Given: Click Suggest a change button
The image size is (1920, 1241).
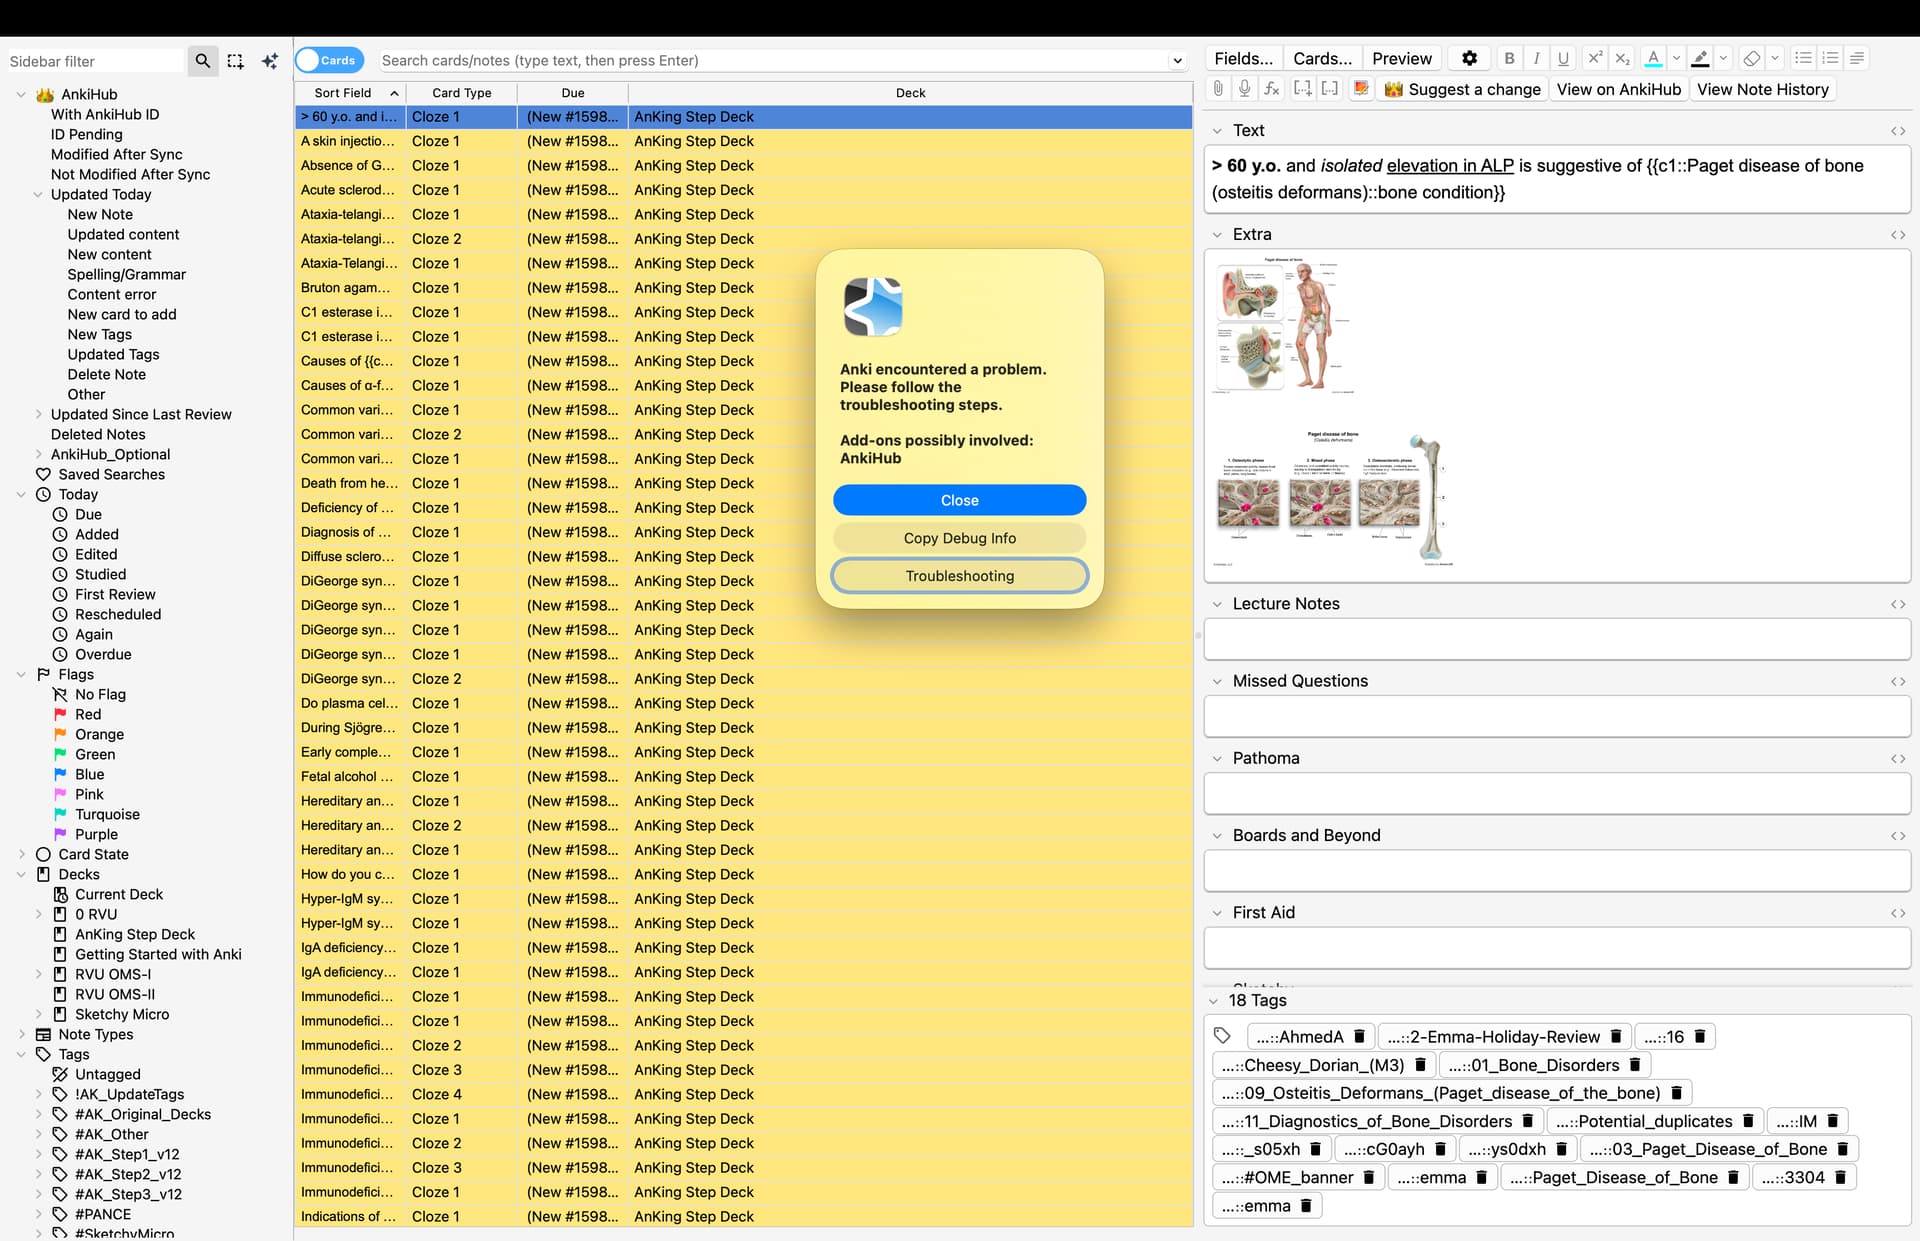Looking at the screenshot, I should point(1462,89).
